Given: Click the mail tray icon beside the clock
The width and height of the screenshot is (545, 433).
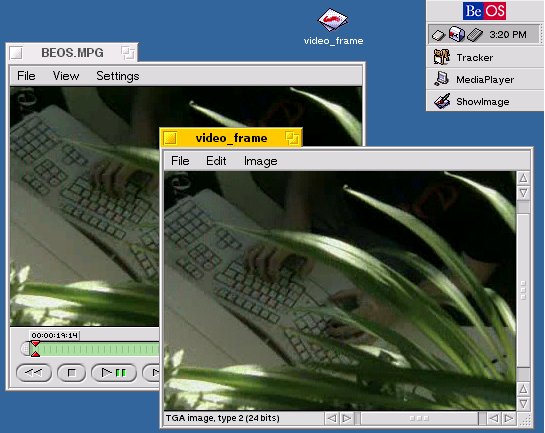Looking at the screenshot, I should point(456,34).
